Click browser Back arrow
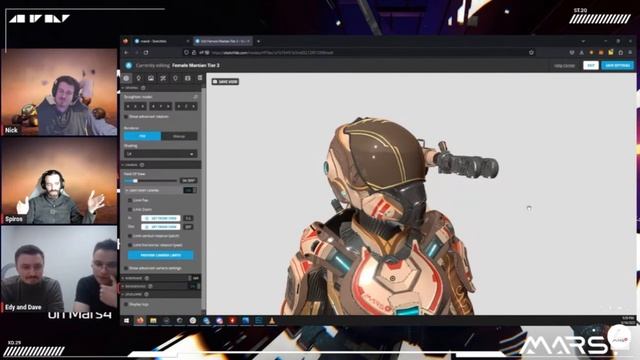640x360 pixels. click(x=126, y=53)
